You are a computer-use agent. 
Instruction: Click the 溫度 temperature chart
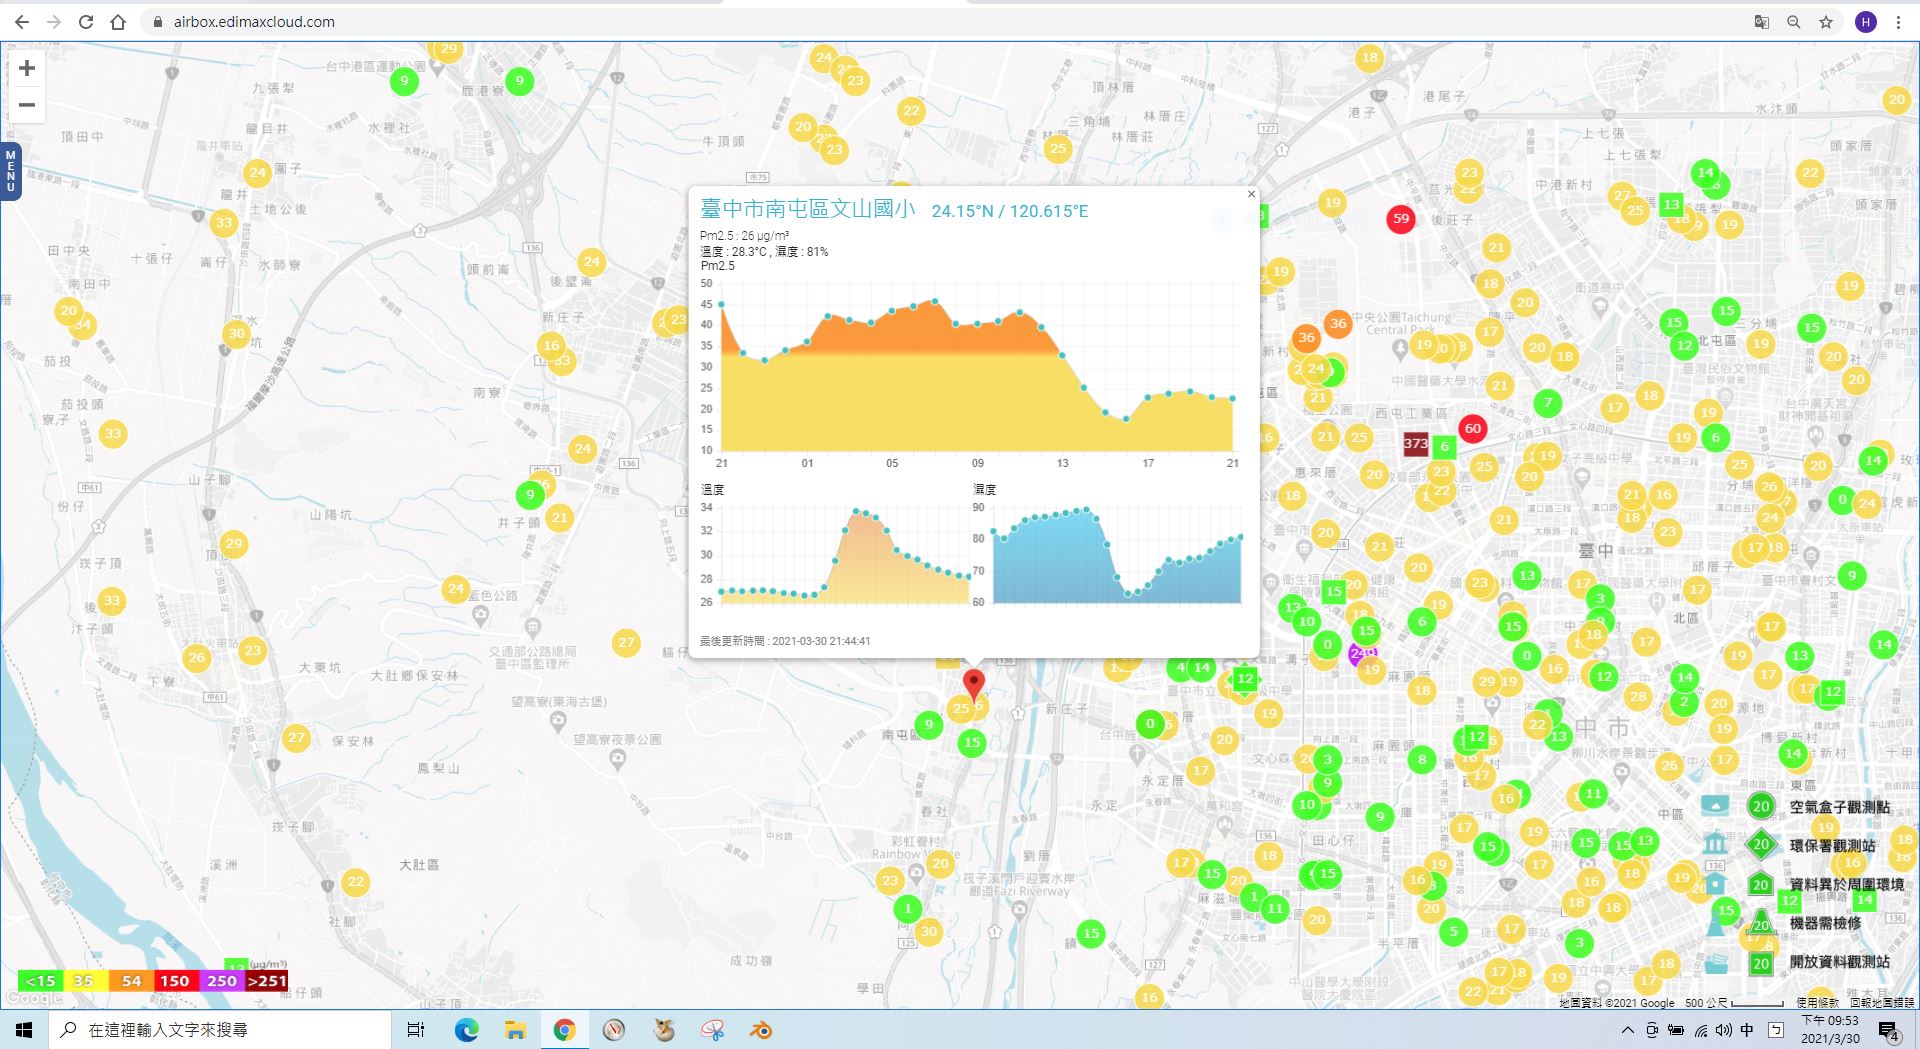click(x=835, y=553)
